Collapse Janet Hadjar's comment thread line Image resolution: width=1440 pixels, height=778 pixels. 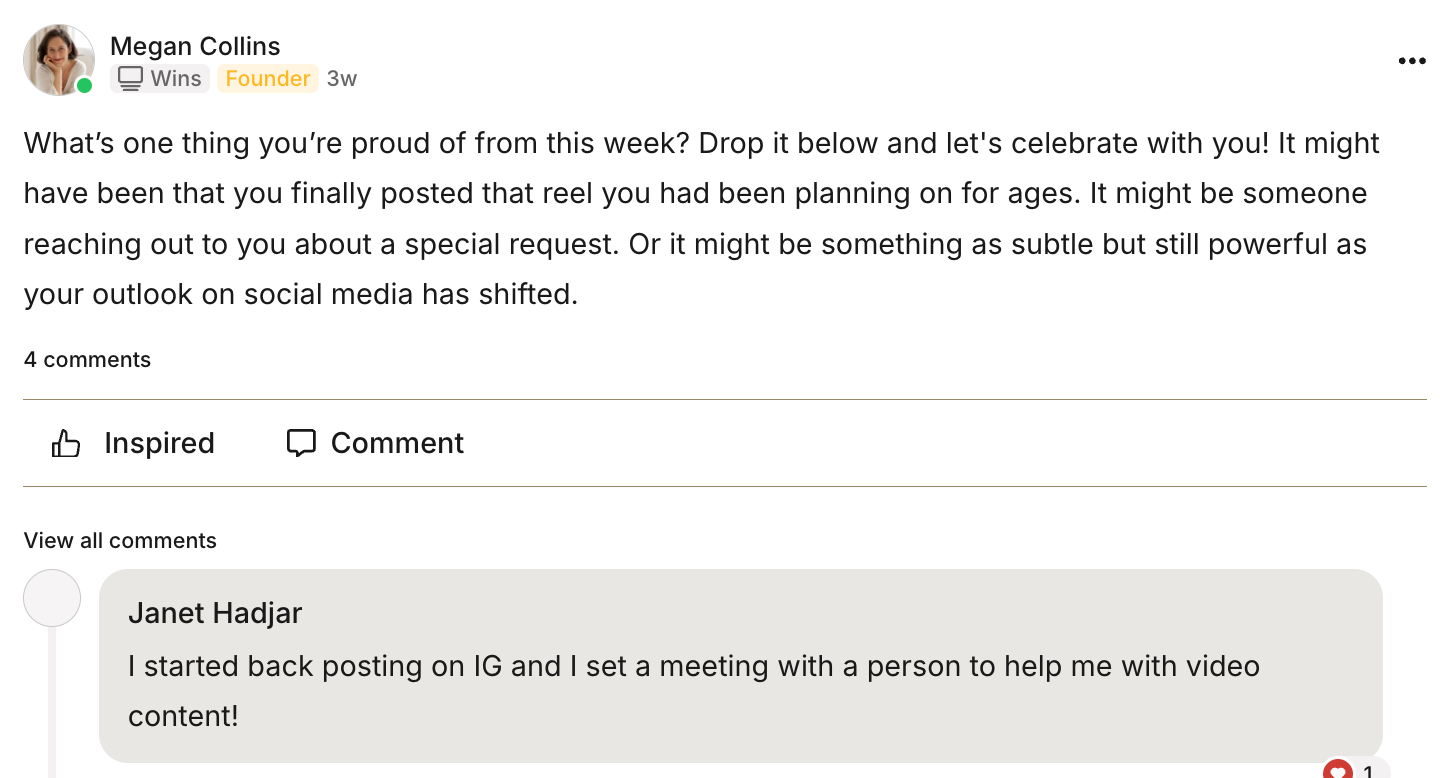[52, 700]
